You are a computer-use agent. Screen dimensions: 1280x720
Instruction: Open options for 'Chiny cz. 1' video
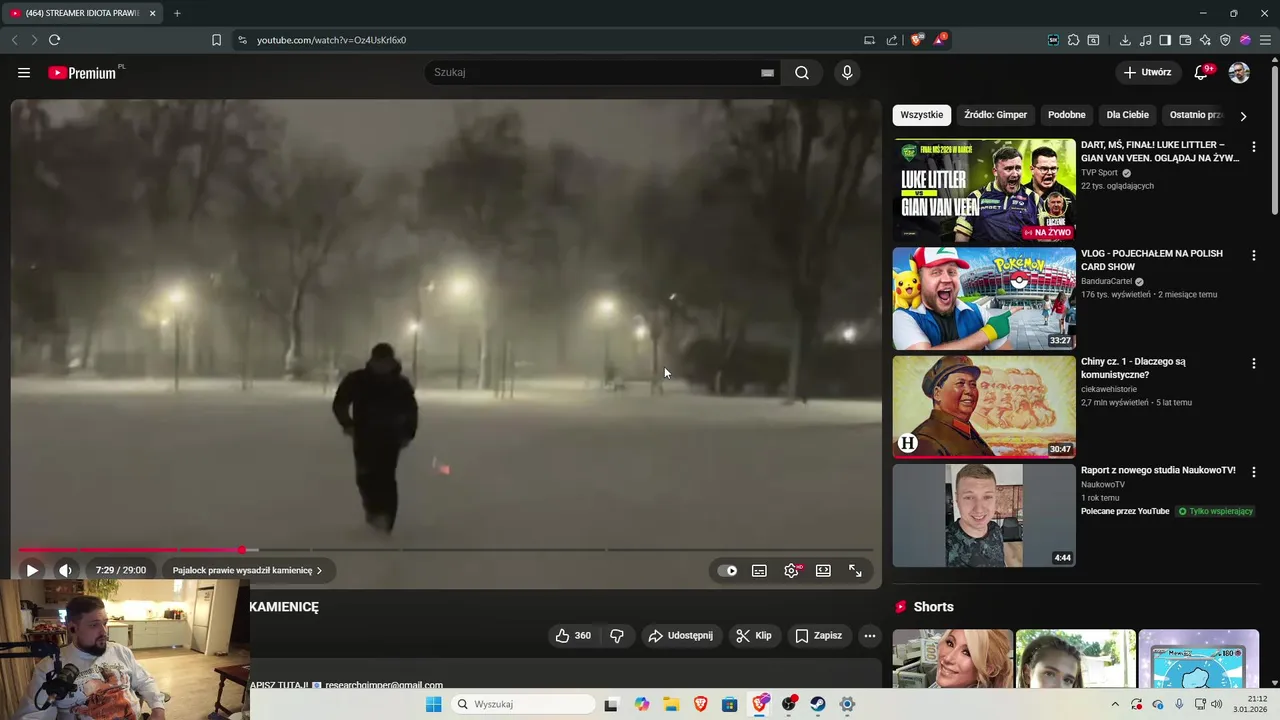1253,364
